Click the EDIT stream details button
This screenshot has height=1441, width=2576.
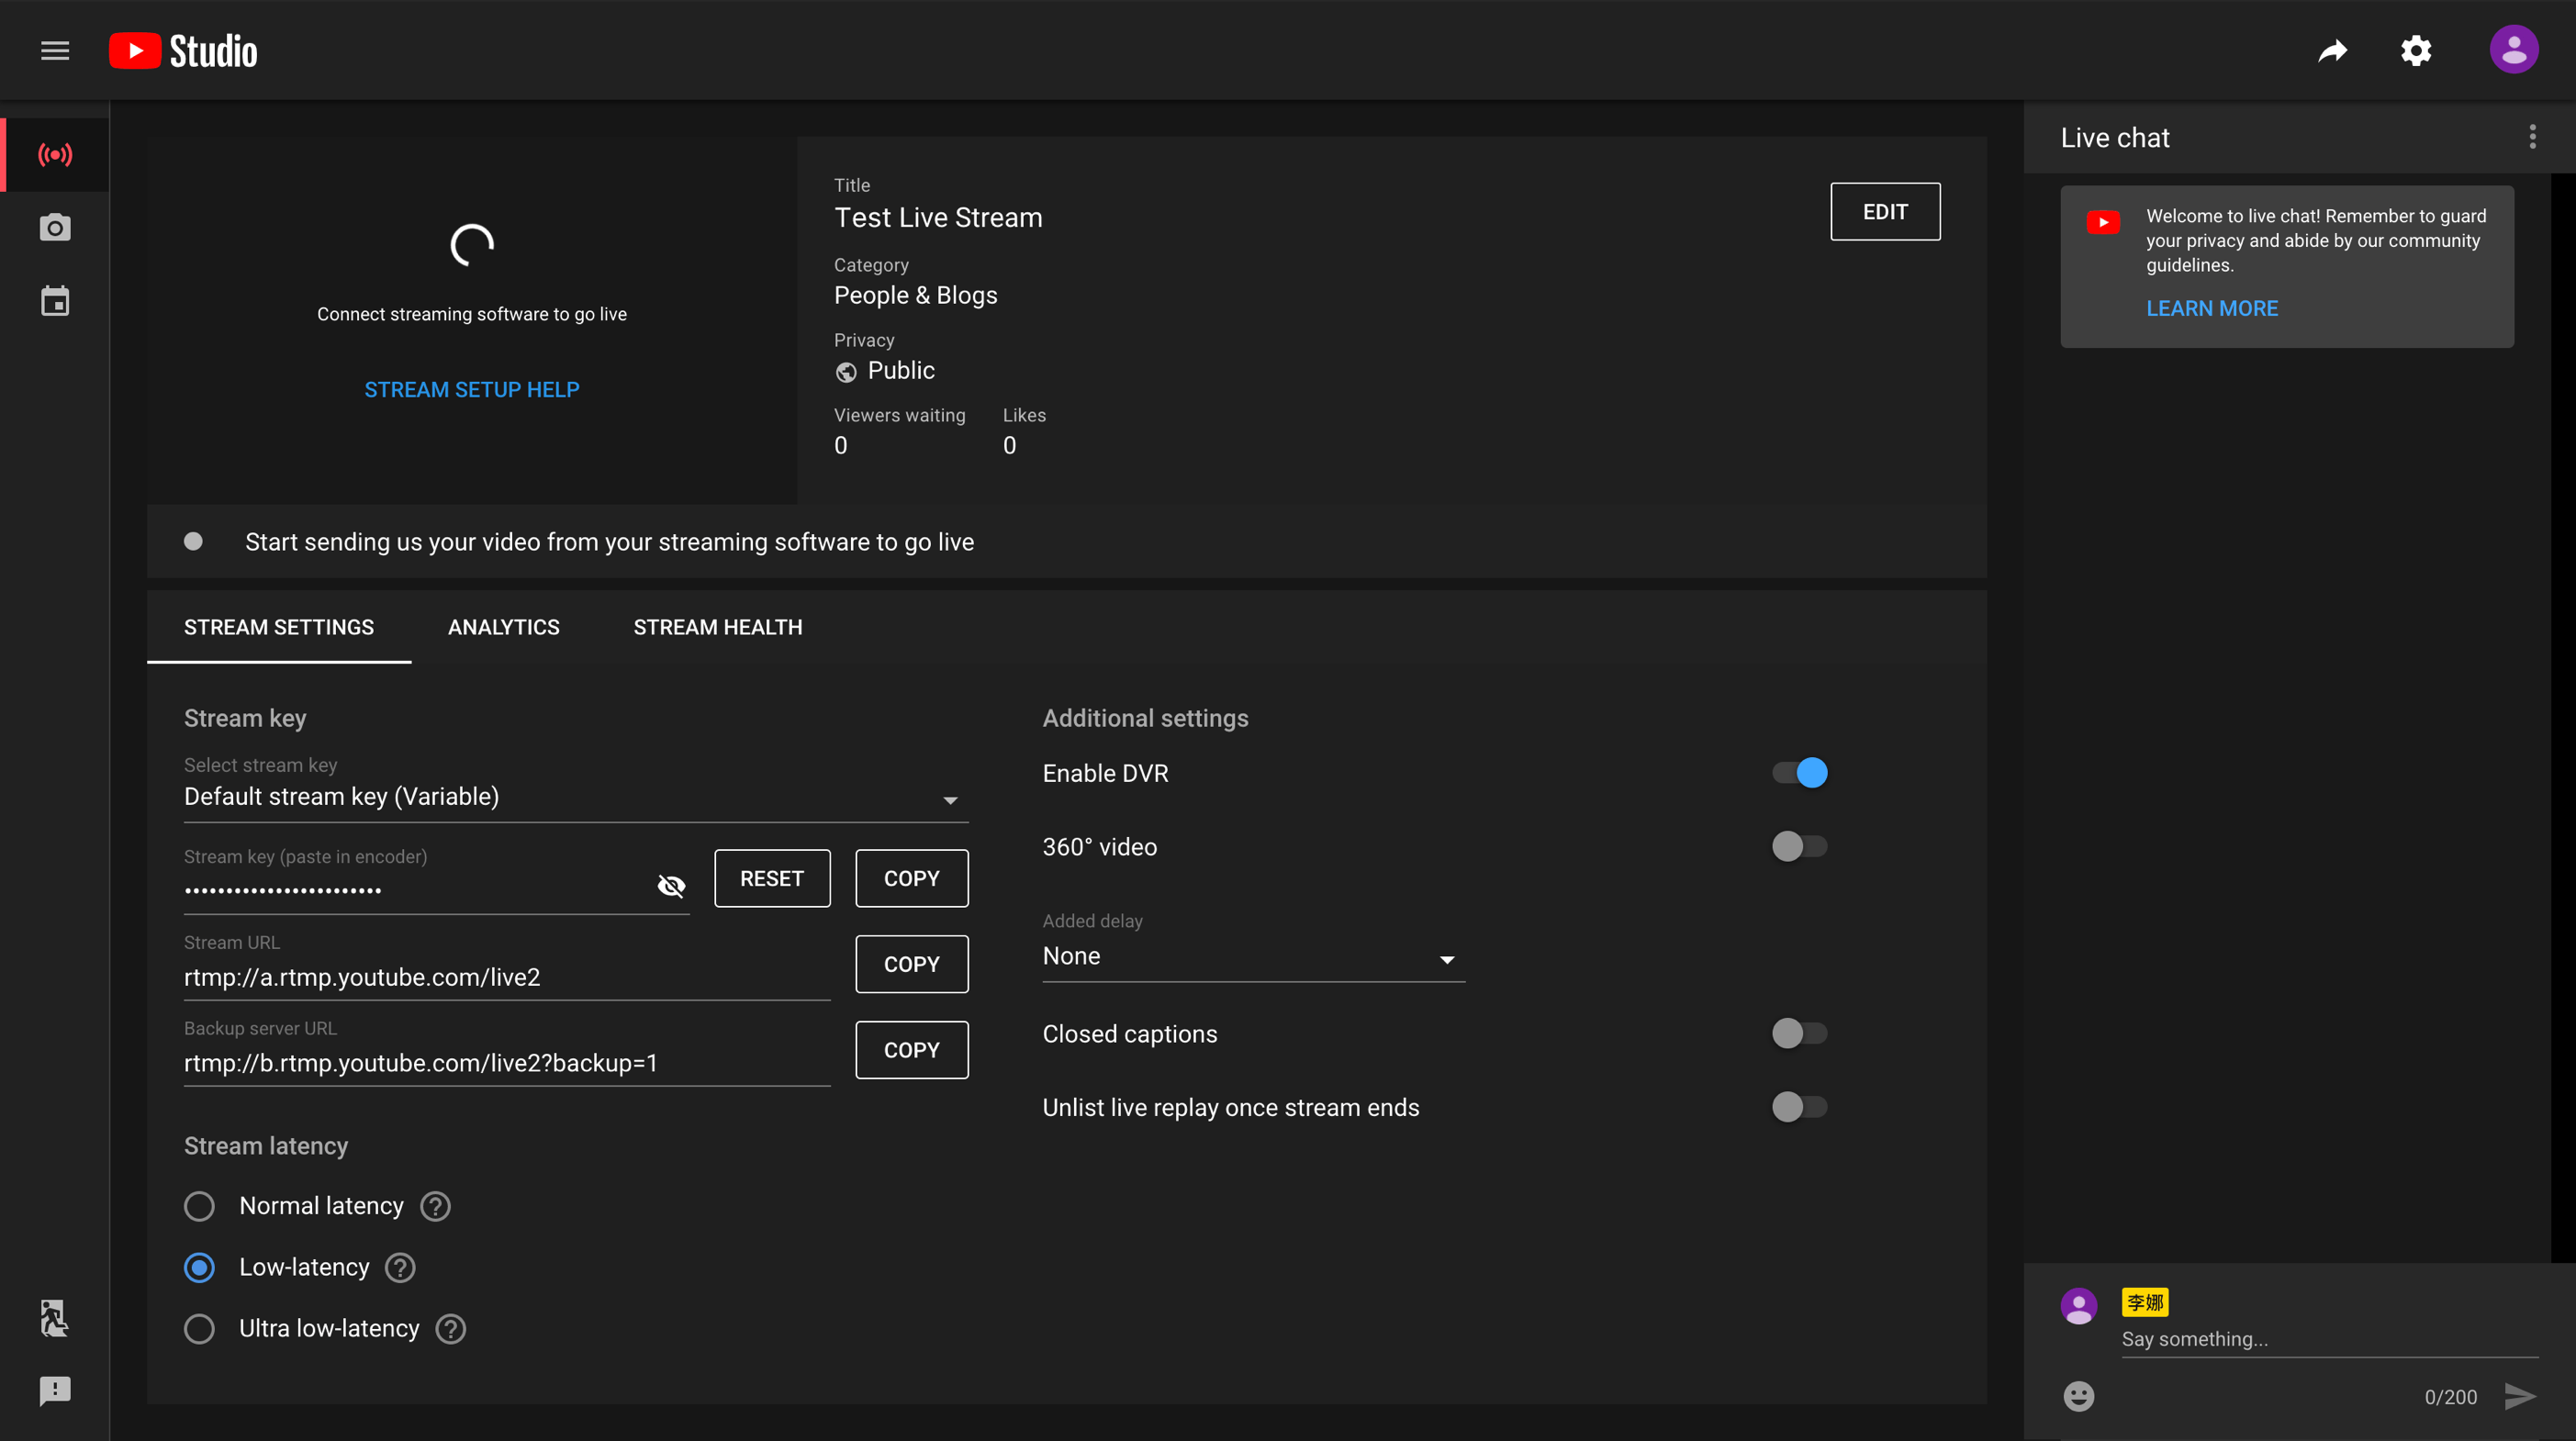1884,212
